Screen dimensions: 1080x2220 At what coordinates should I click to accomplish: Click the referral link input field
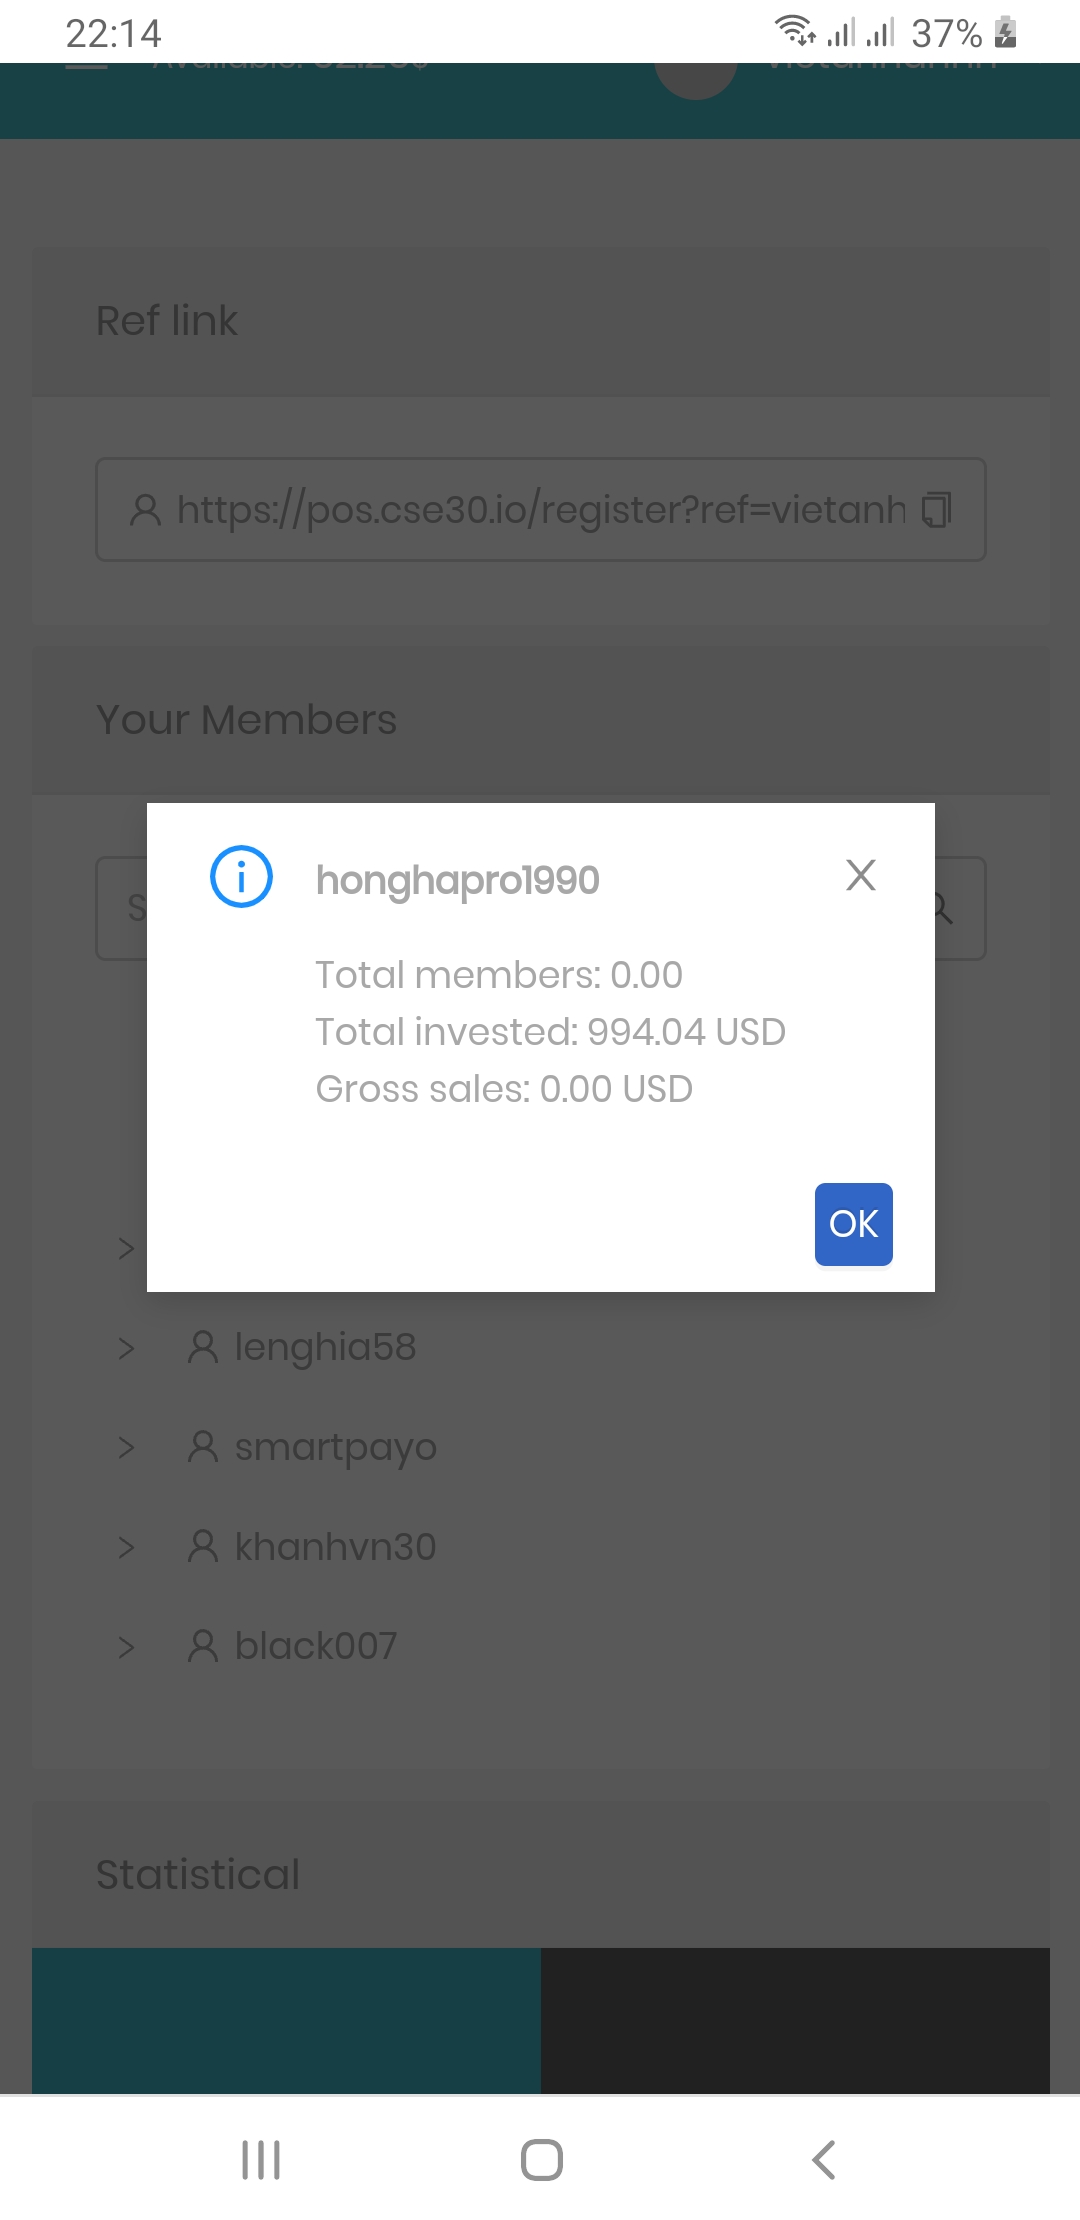pyautogui.click(x=540, y=510)
